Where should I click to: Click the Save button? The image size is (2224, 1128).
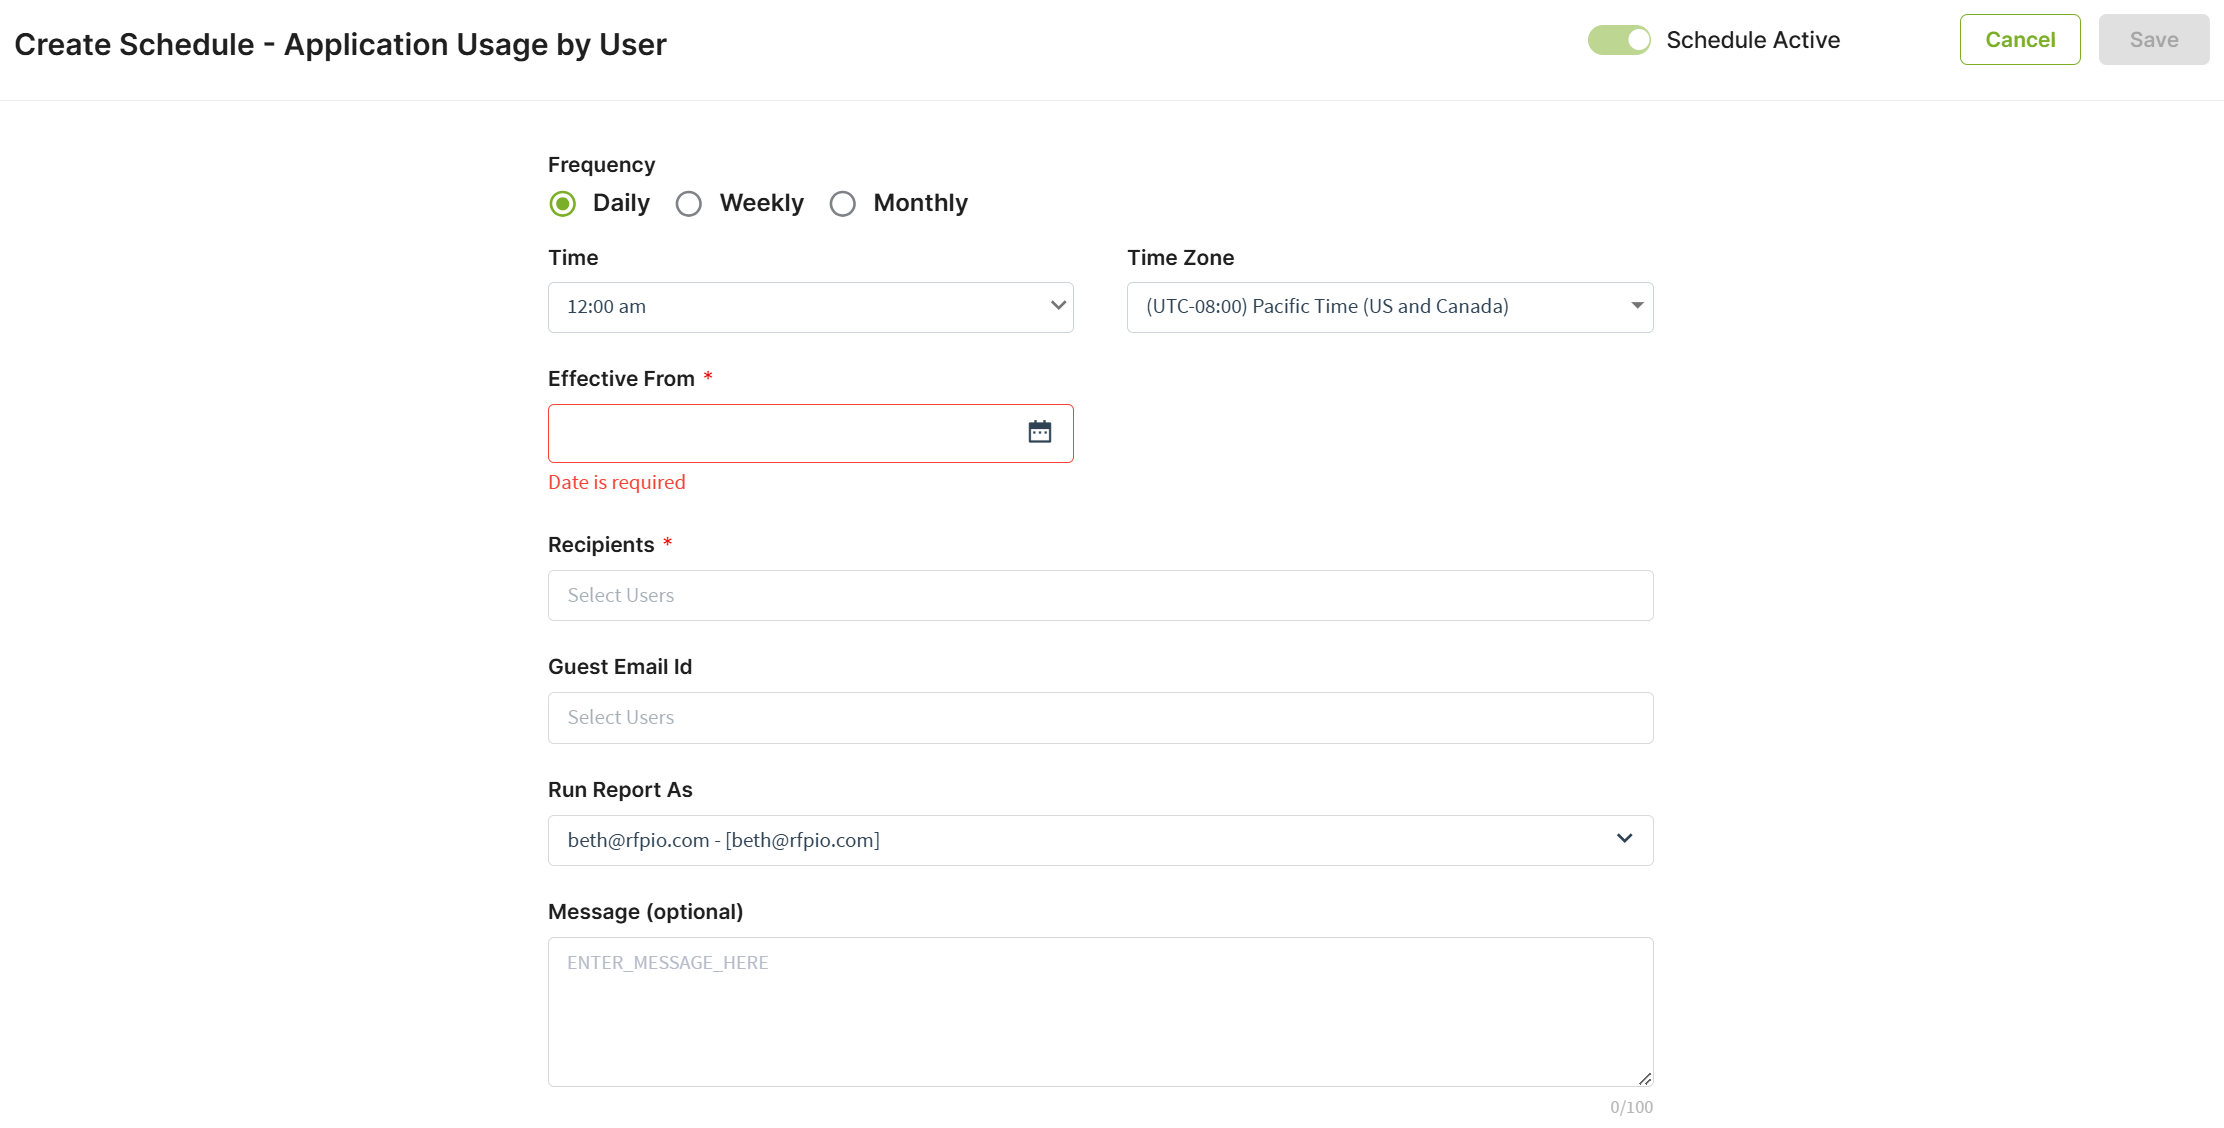tap(2153, 40)
